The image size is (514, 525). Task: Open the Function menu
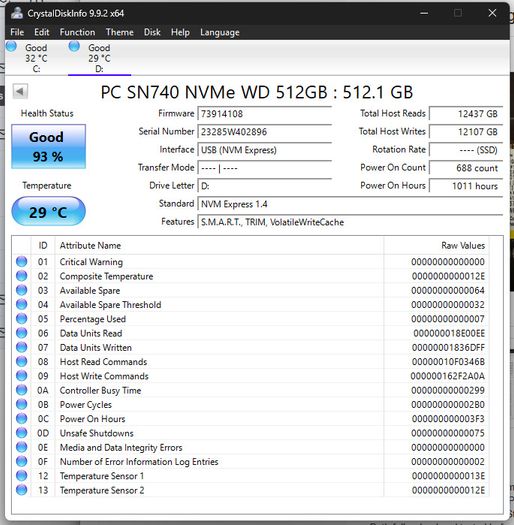(77, 32)
